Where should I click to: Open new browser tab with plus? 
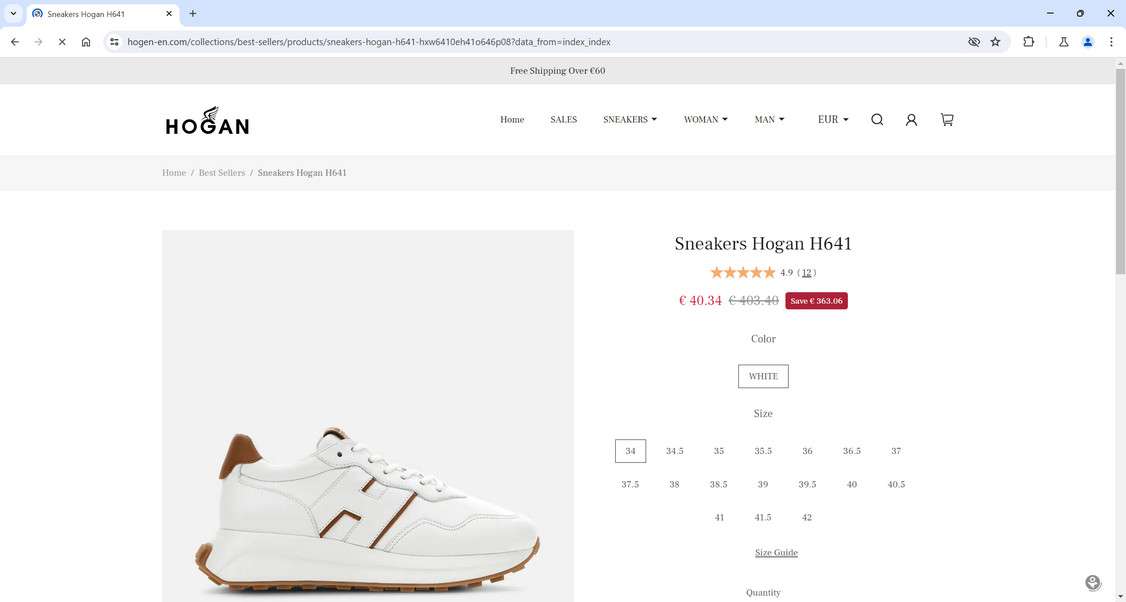click(192, 14)
